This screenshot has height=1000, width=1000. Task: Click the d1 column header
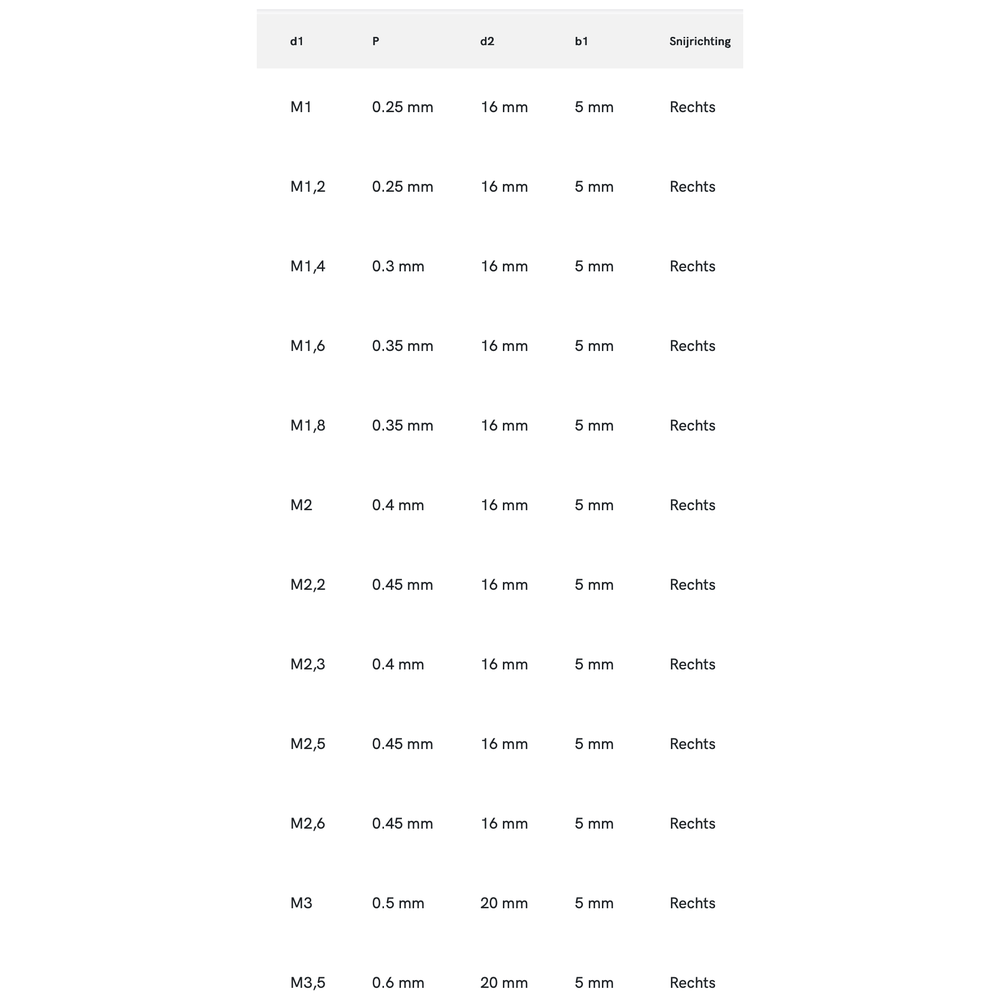pyautogui.click(x=297, y=41)
